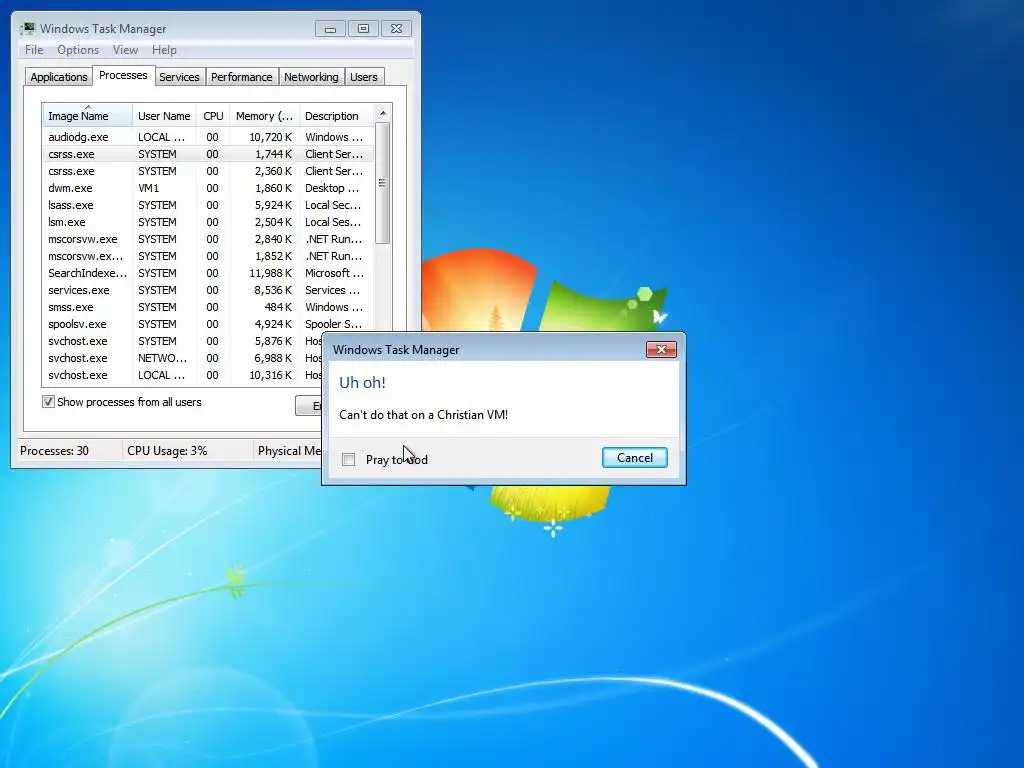Open the File menu
This screenshot has width=1024, height=768.
coord(34,50)
